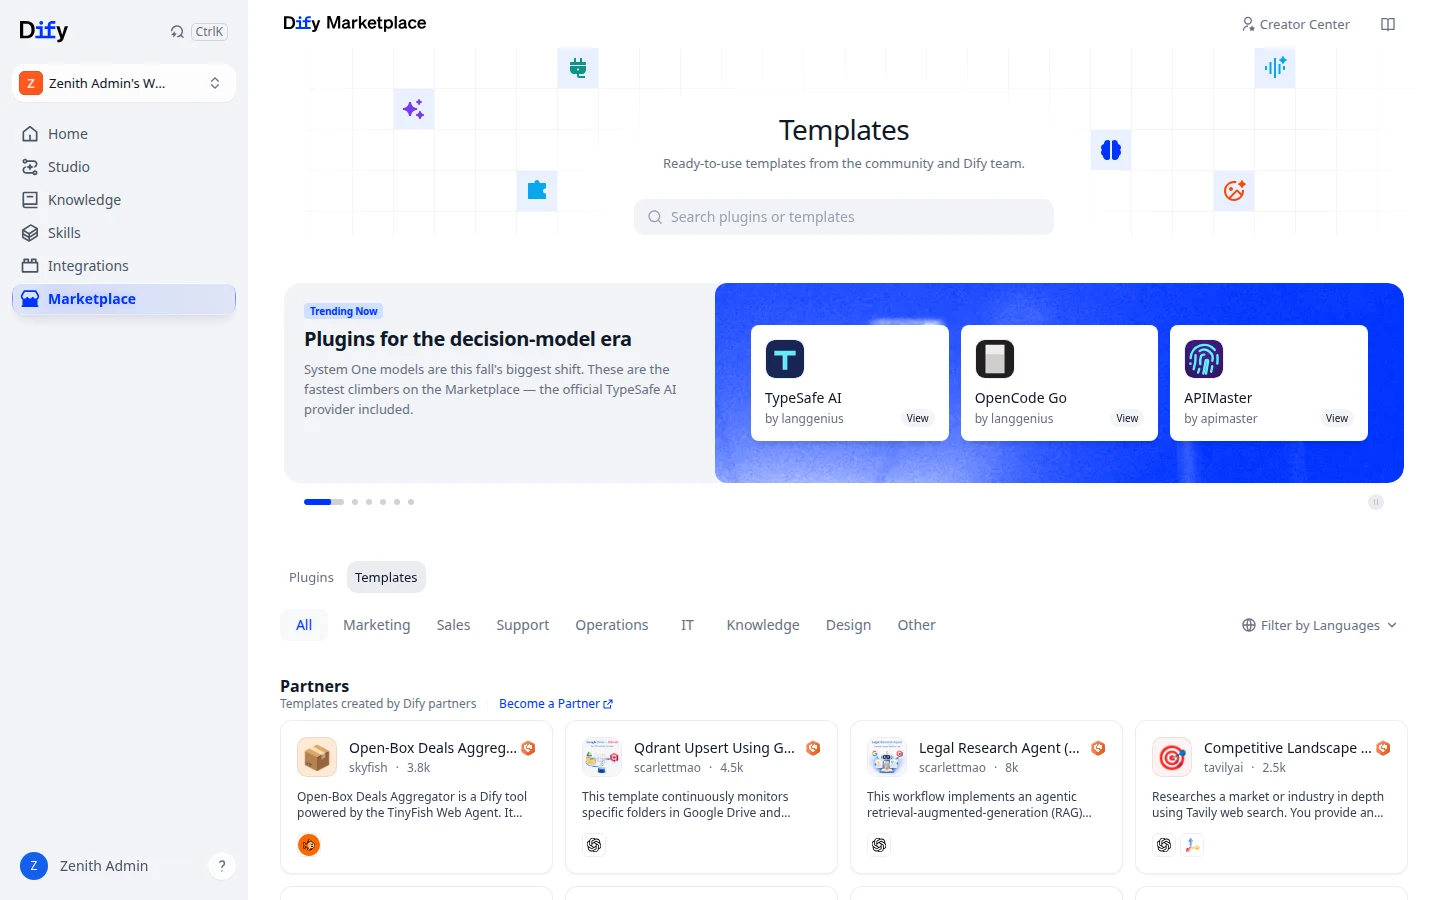The height and width of the screenshot is (900, 1440).
Task: Click the docs book icon beside Creator Center
Action: (x=1388, y=24)
